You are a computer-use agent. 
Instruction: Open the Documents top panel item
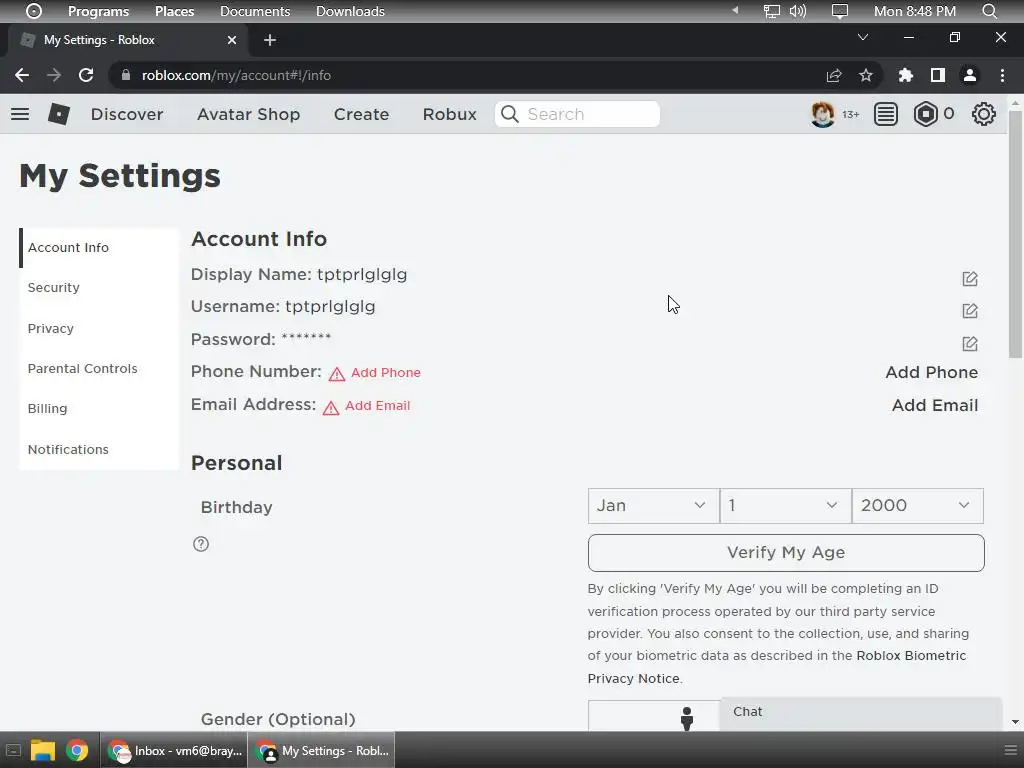[x=255, y=11]
